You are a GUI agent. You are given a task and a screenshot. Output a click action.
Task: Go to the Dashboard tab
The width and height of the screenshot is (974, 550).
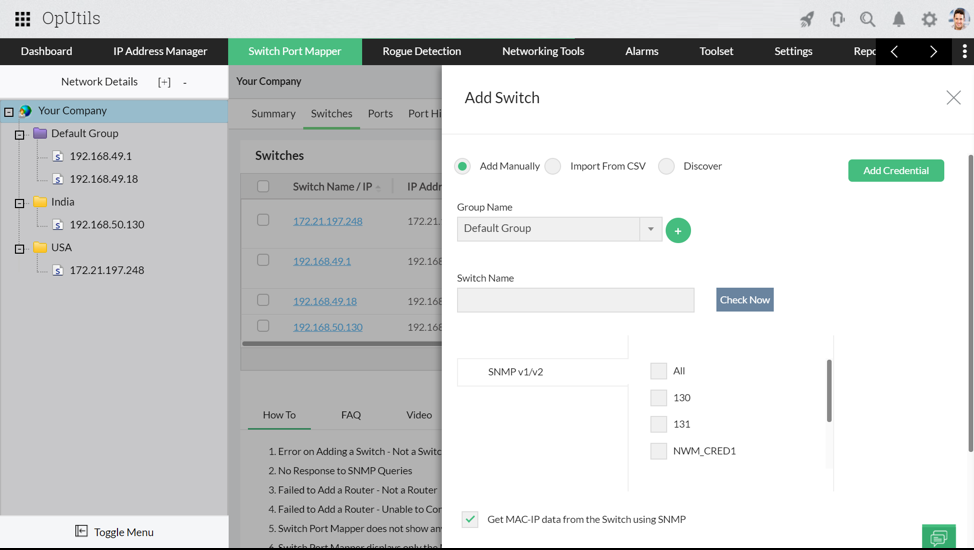[47, 52]
